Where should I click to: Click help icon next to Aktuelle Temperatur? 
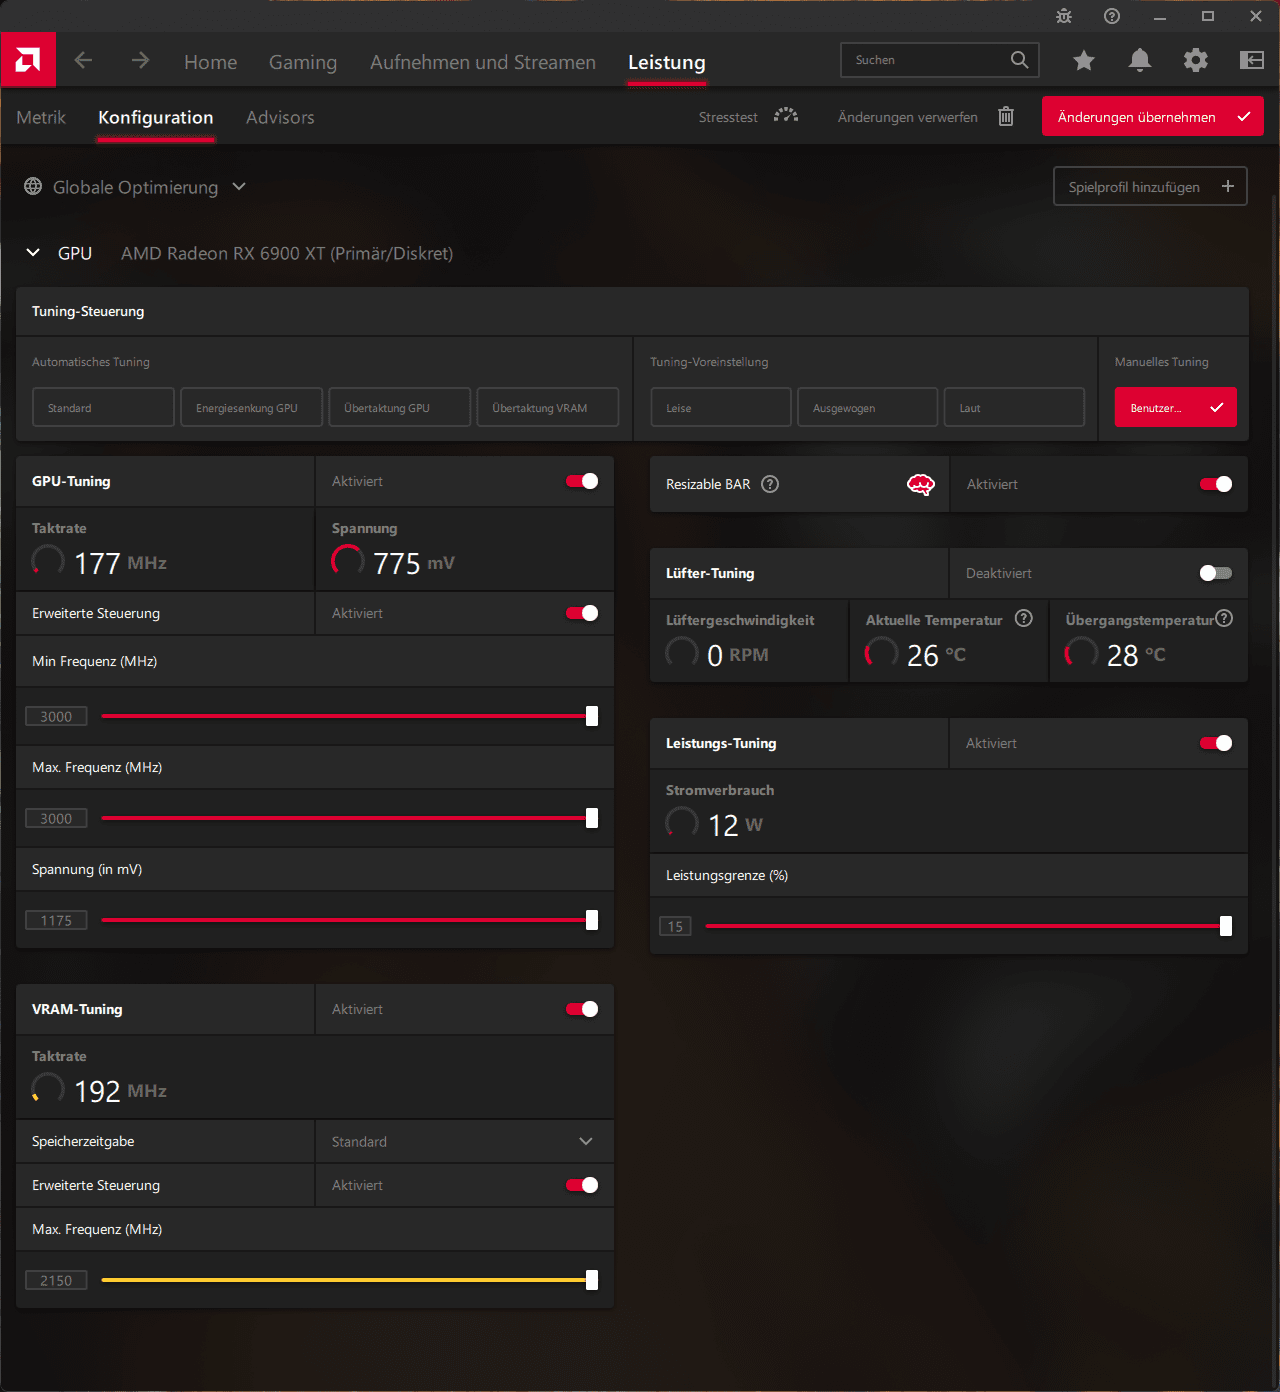point(1024,618)
